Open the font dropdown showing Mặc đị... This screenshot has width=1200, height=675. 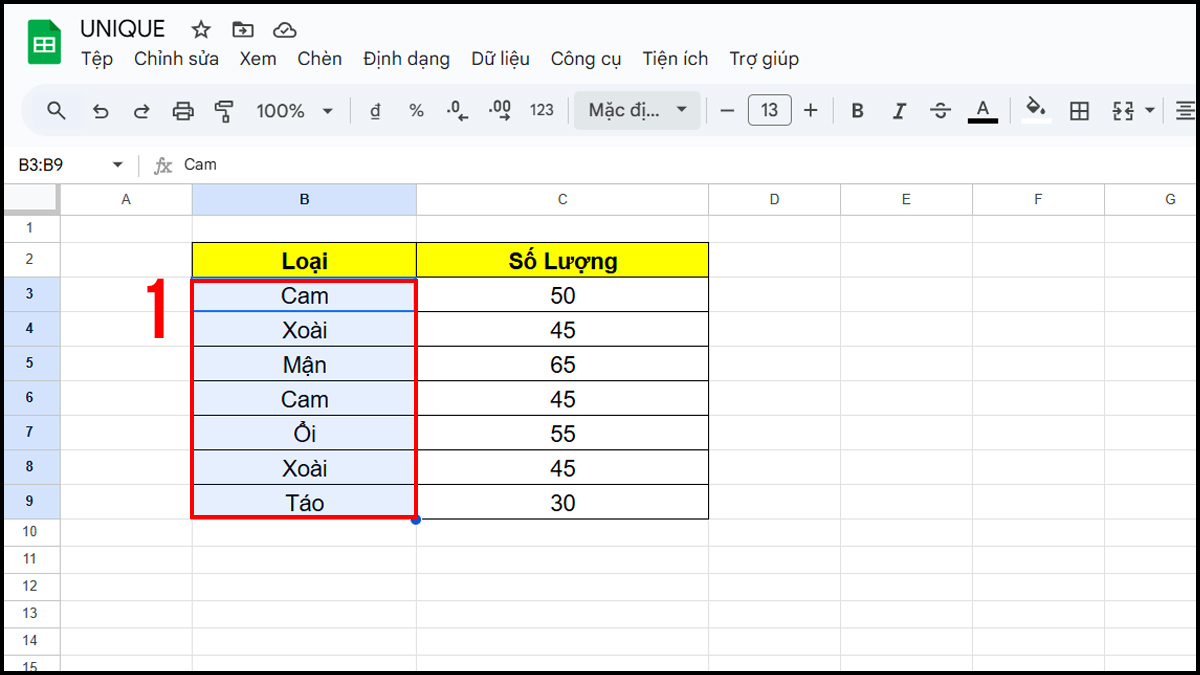click(x=637, y=110)
